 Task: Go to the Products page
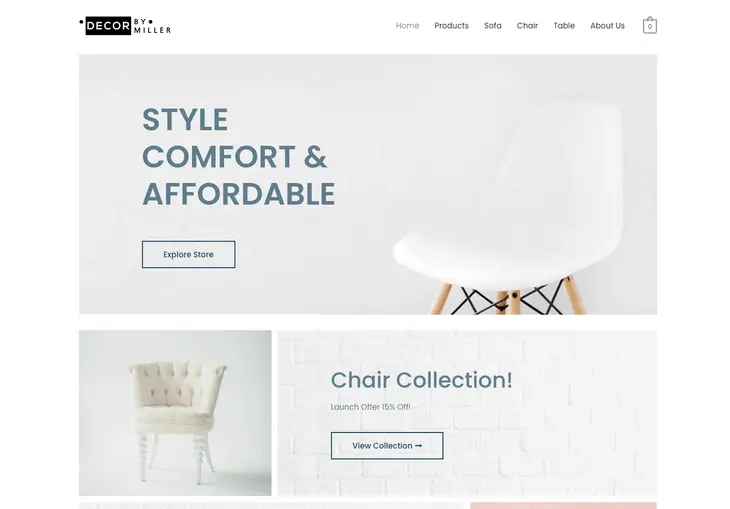click(451, 26)
